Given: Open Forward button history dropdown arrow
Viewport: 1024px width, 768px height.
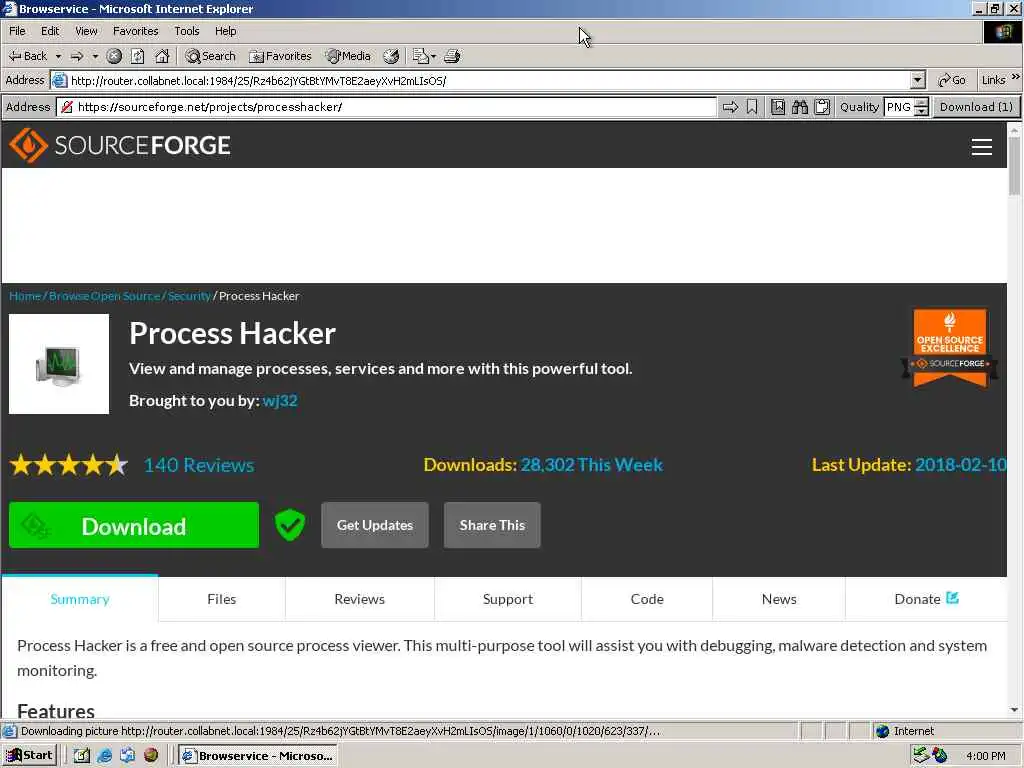Looking at the screenshot, I should 95,56.
